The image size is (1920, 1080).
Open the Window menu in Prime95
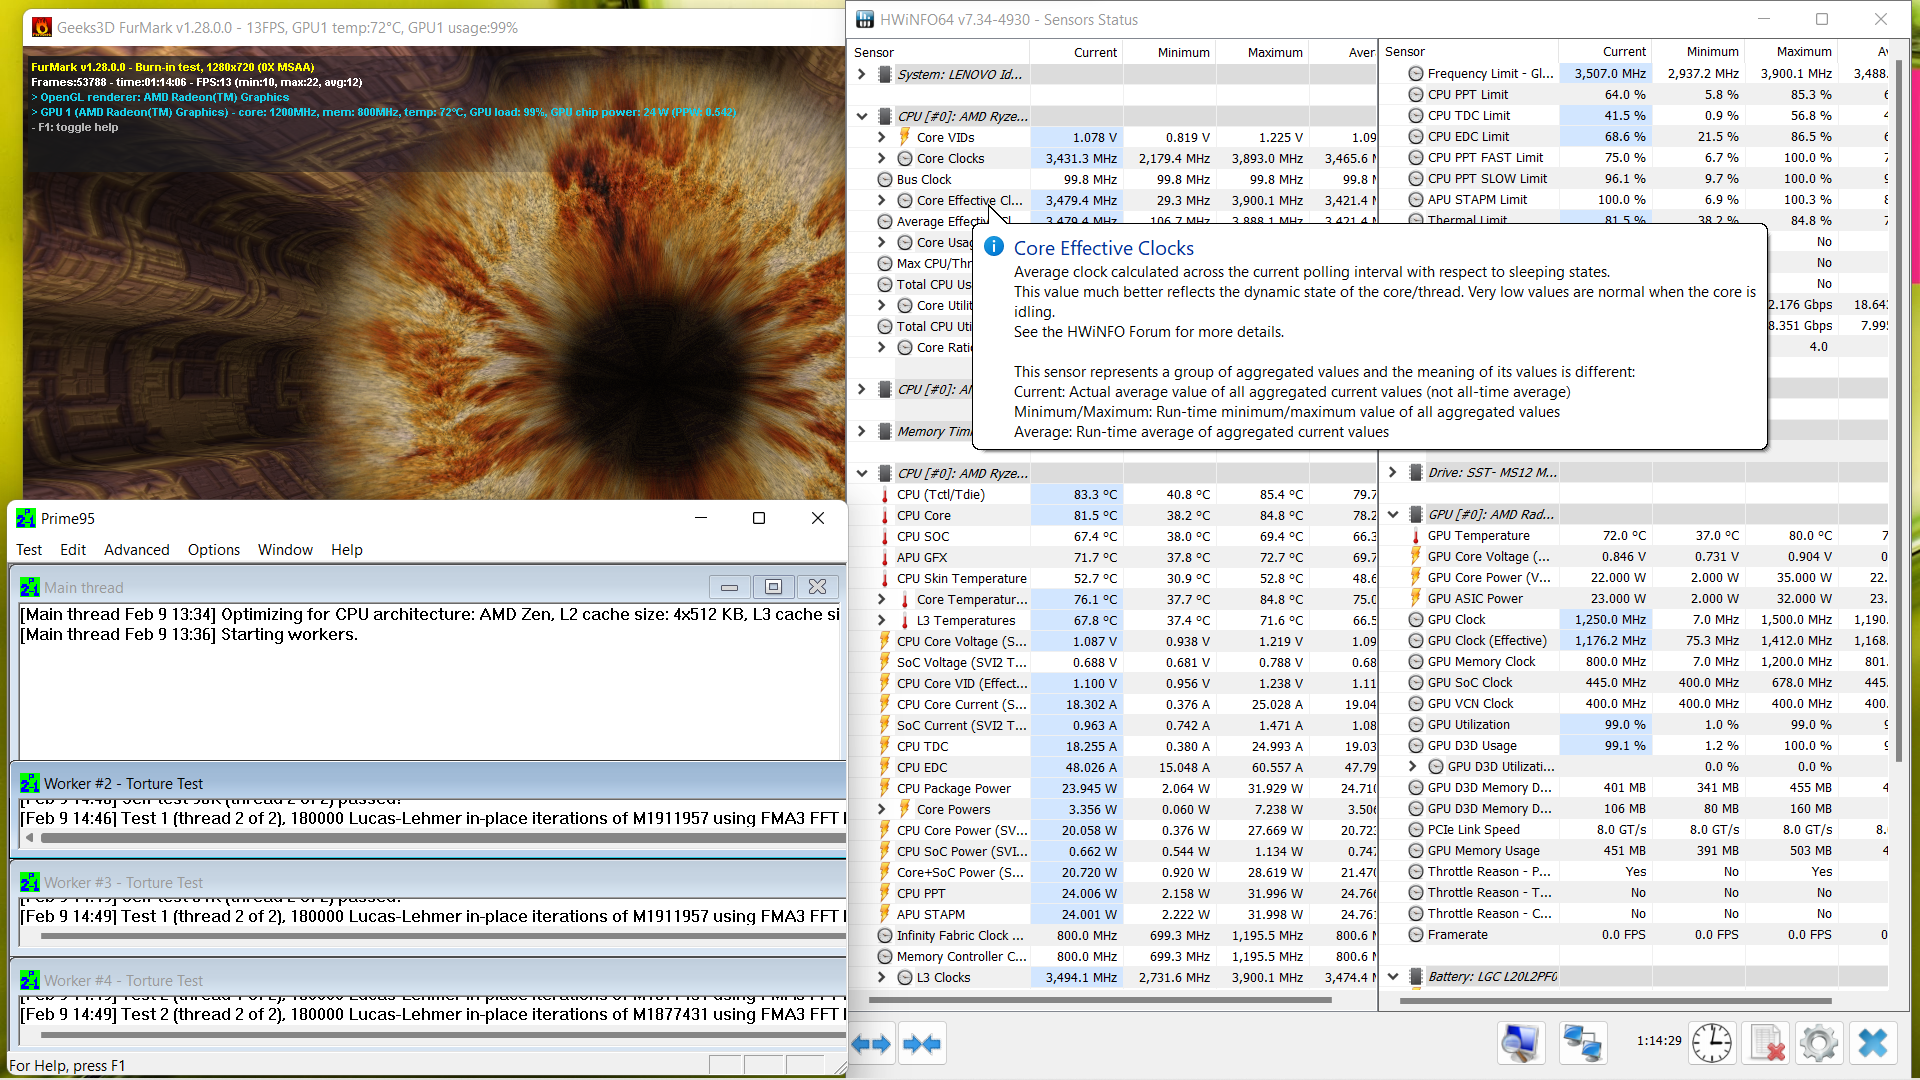coord(285,550)
